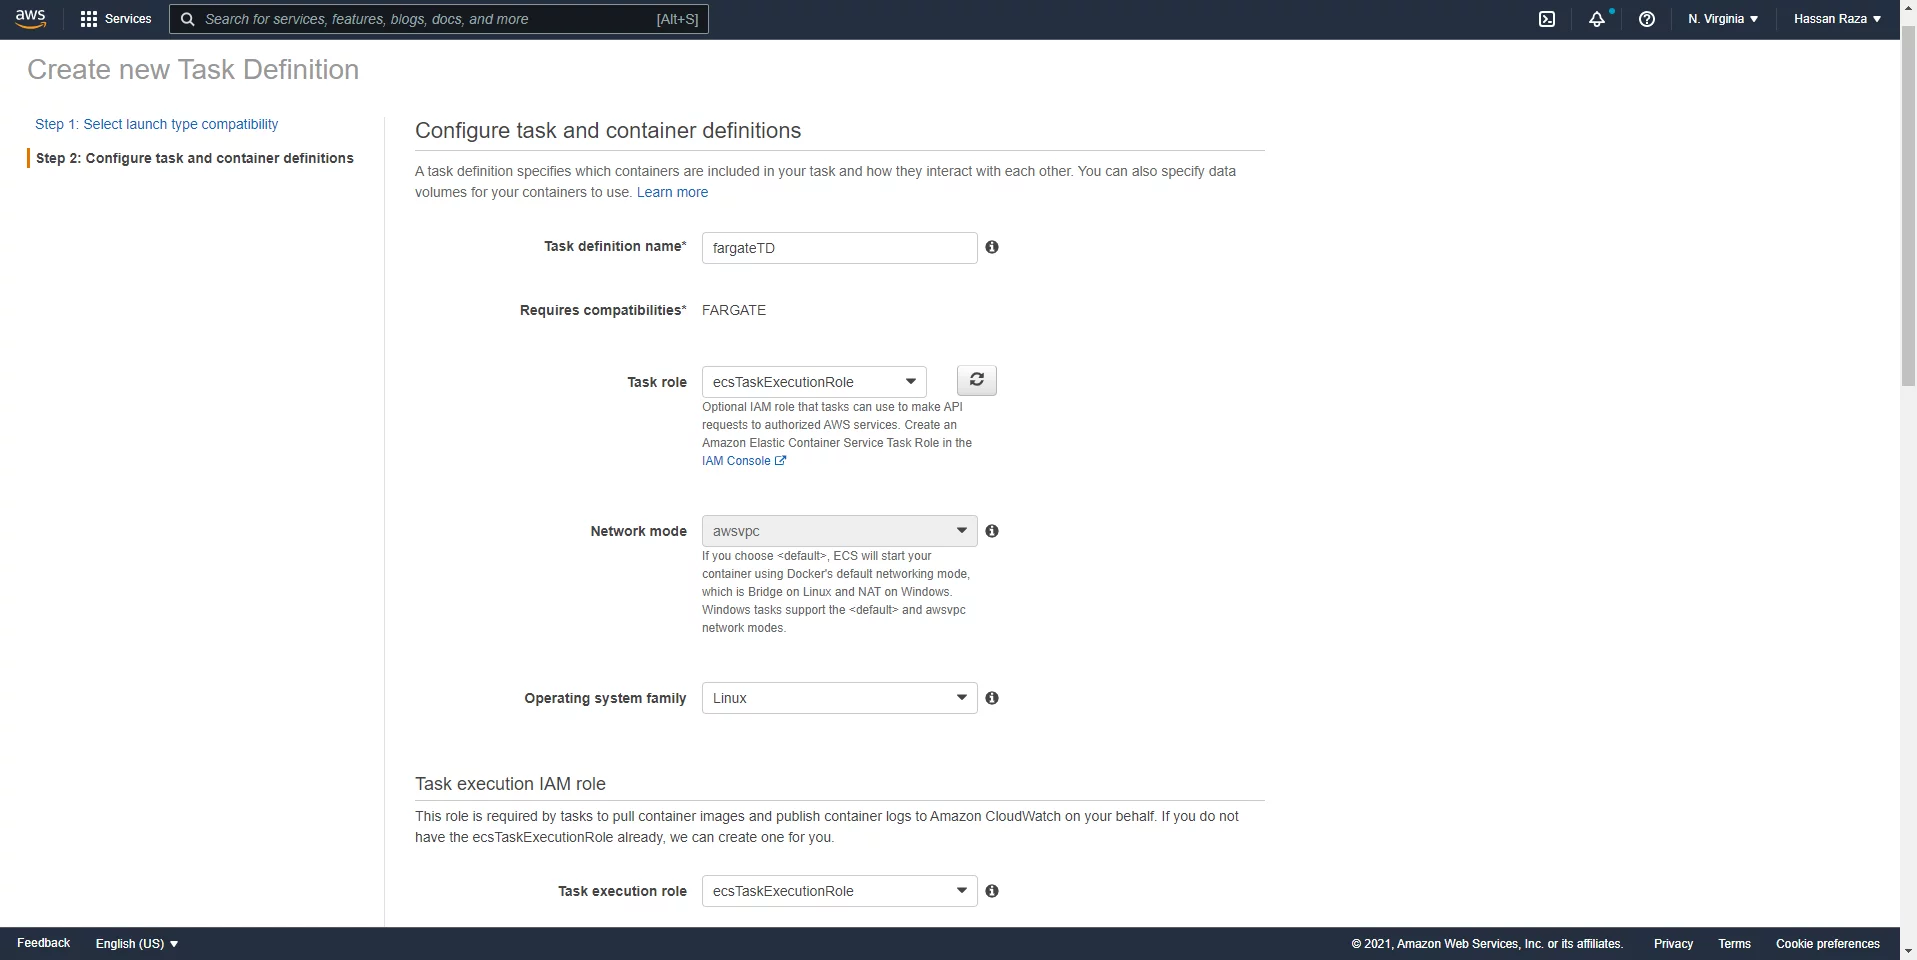This screenshot has width=1917, height=960.
Task: Click the Create new Task Definition title
Action: tap(193, 69)
